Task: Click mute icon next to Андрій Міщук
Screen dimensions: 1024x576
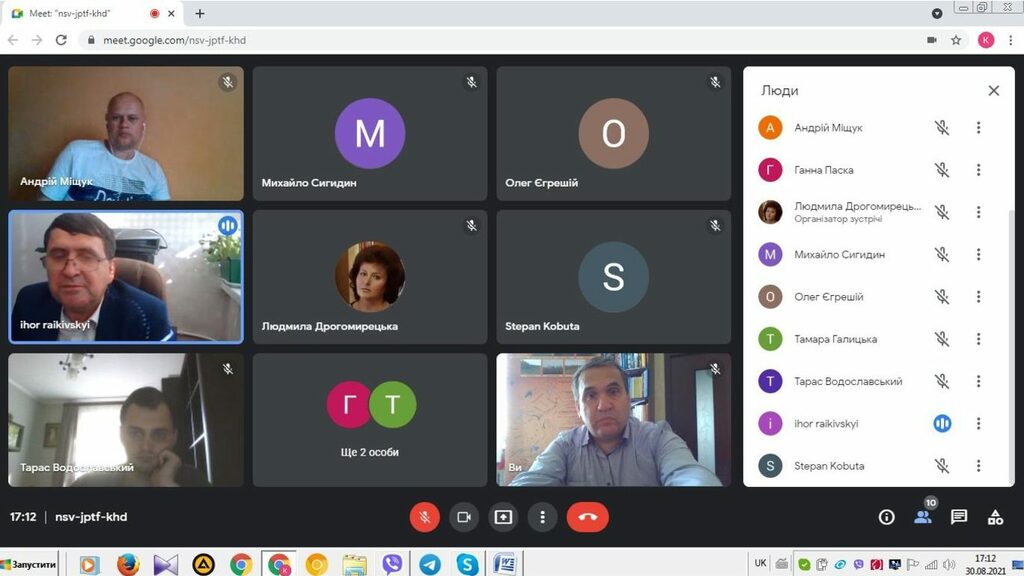Action: point(942,128)
